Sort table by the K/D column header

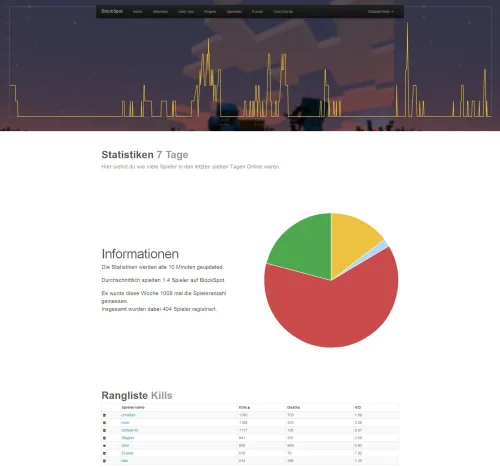[x=358, y=407]
